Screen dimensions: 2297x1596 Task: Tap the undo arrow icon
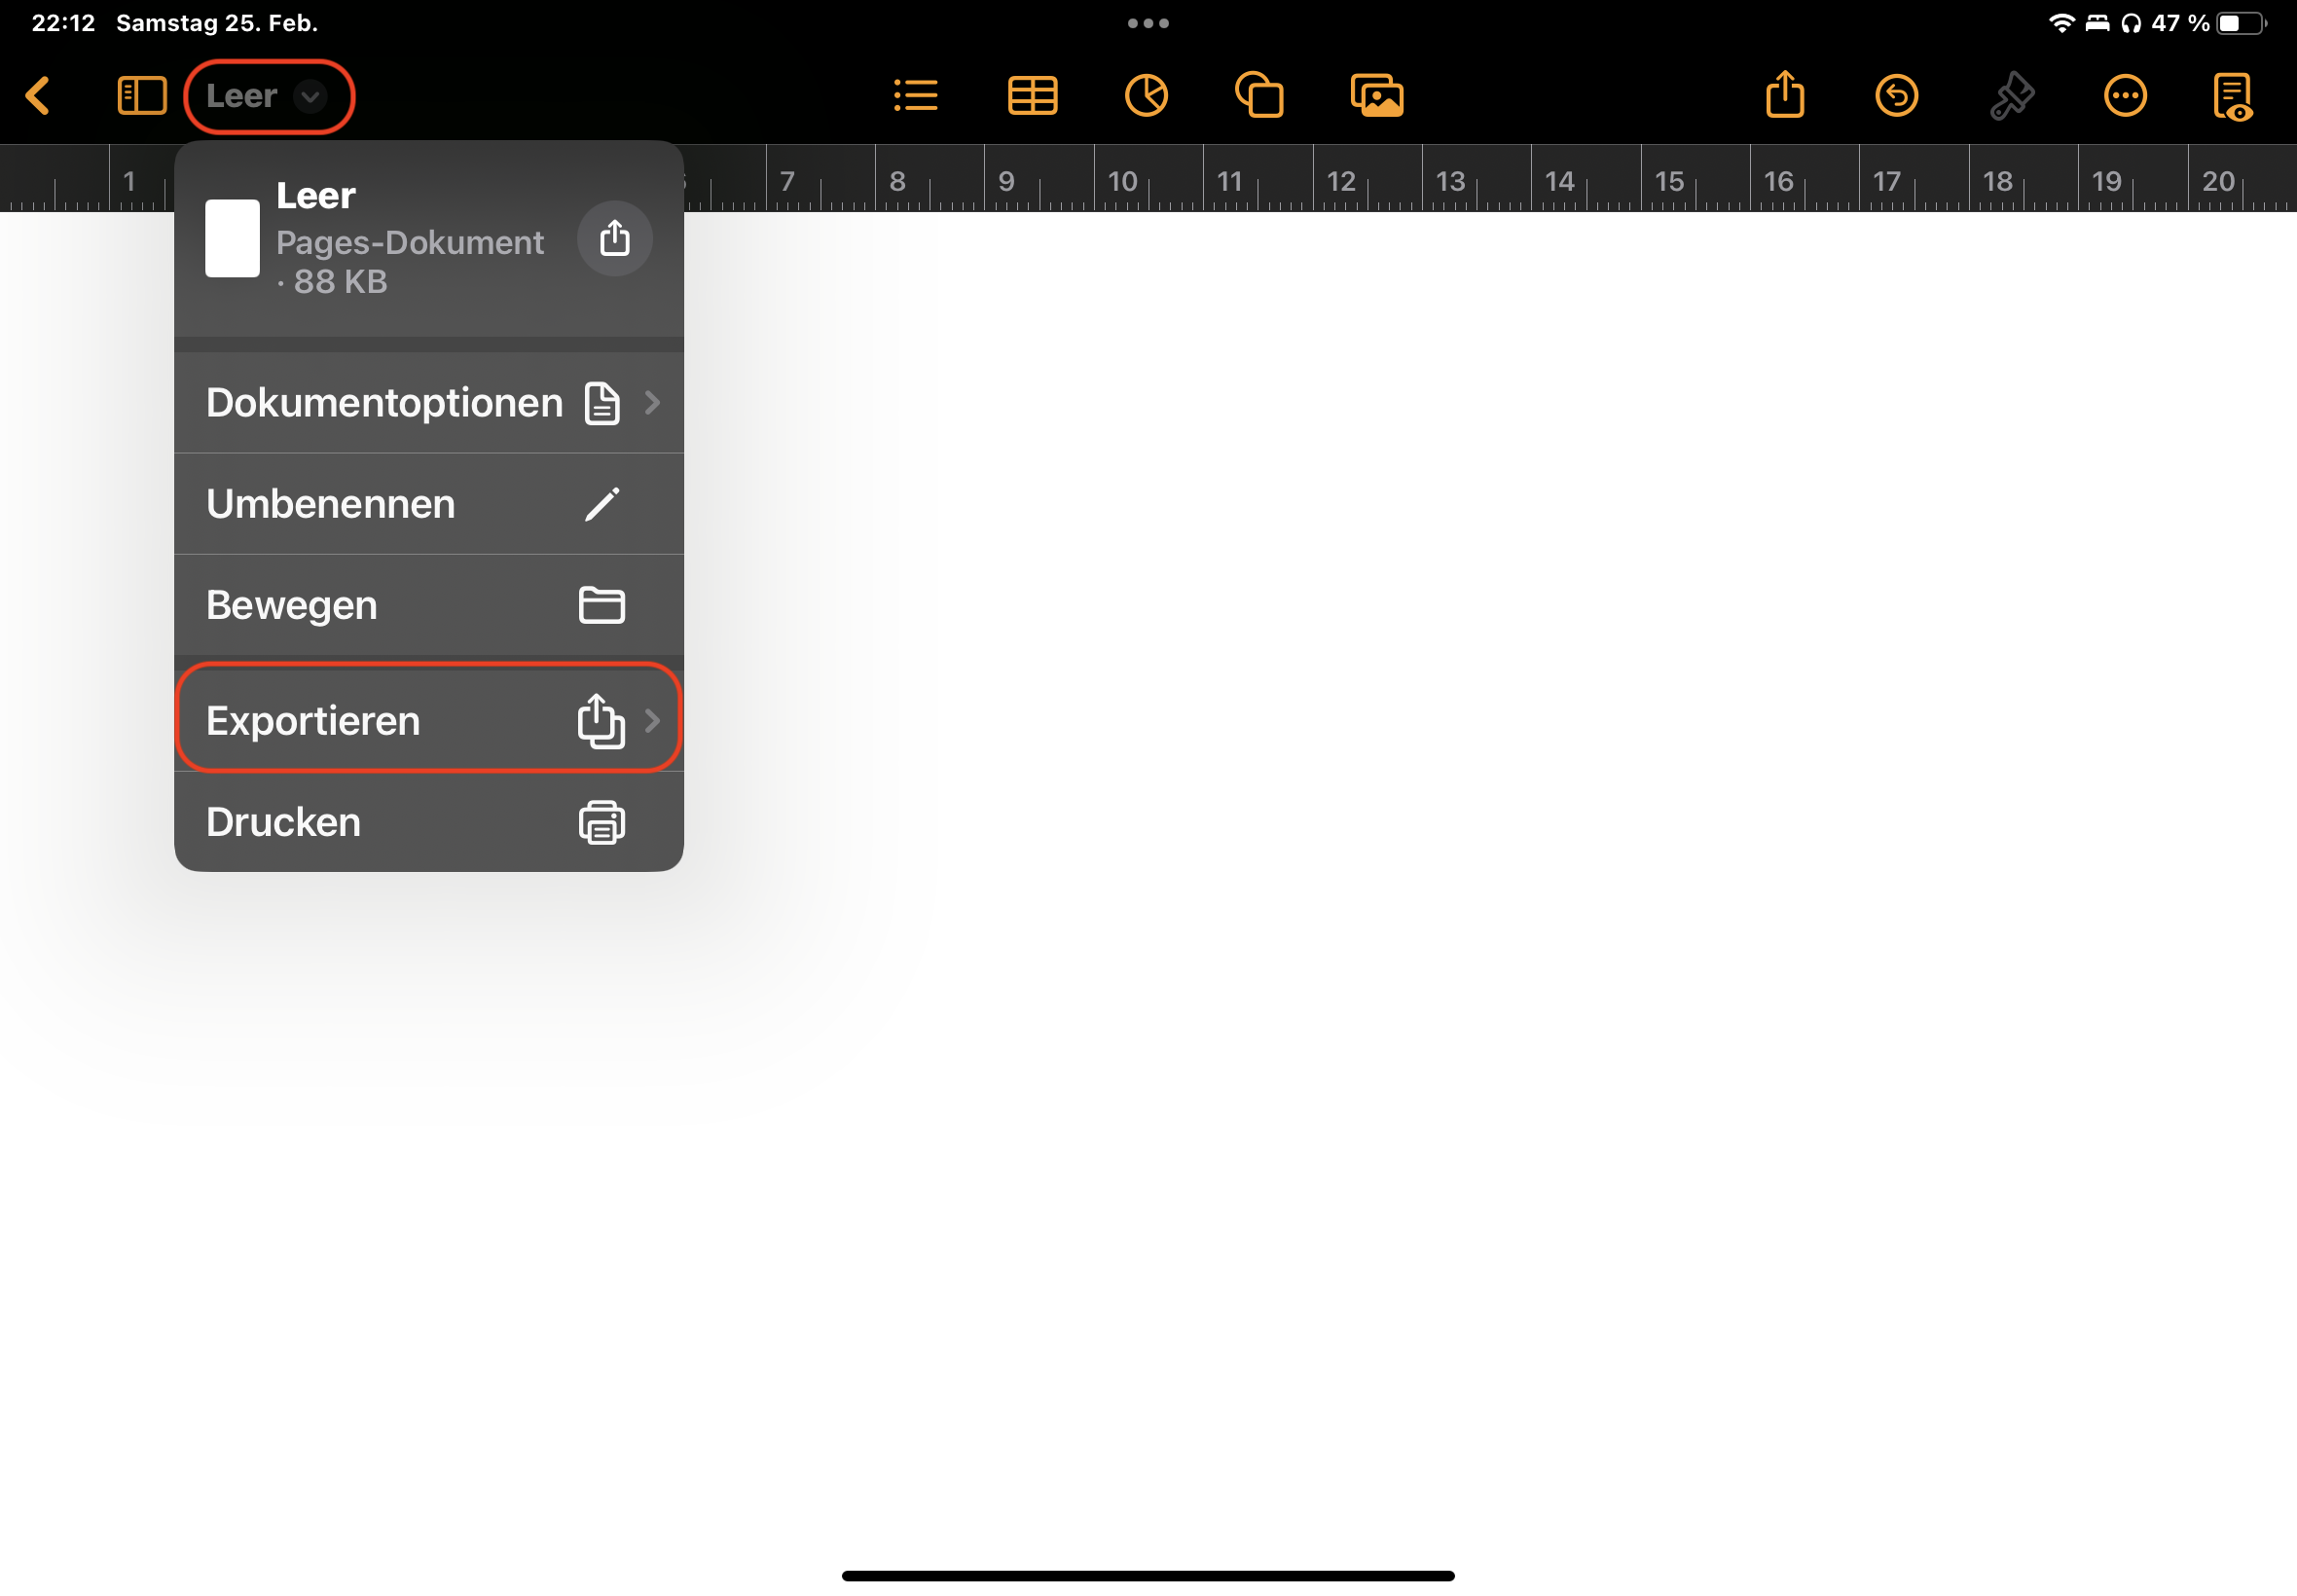(x=1897, y=96)
